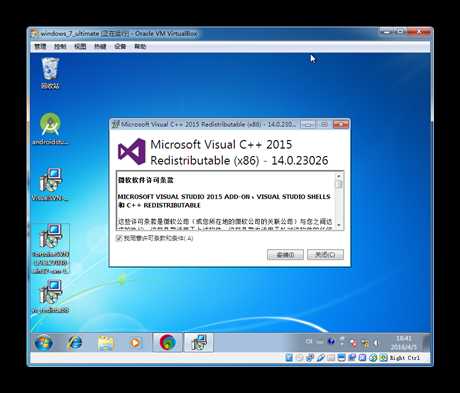460x393 pixels.
Task: Click the installer taskbar button
Action: pos(199,342)
